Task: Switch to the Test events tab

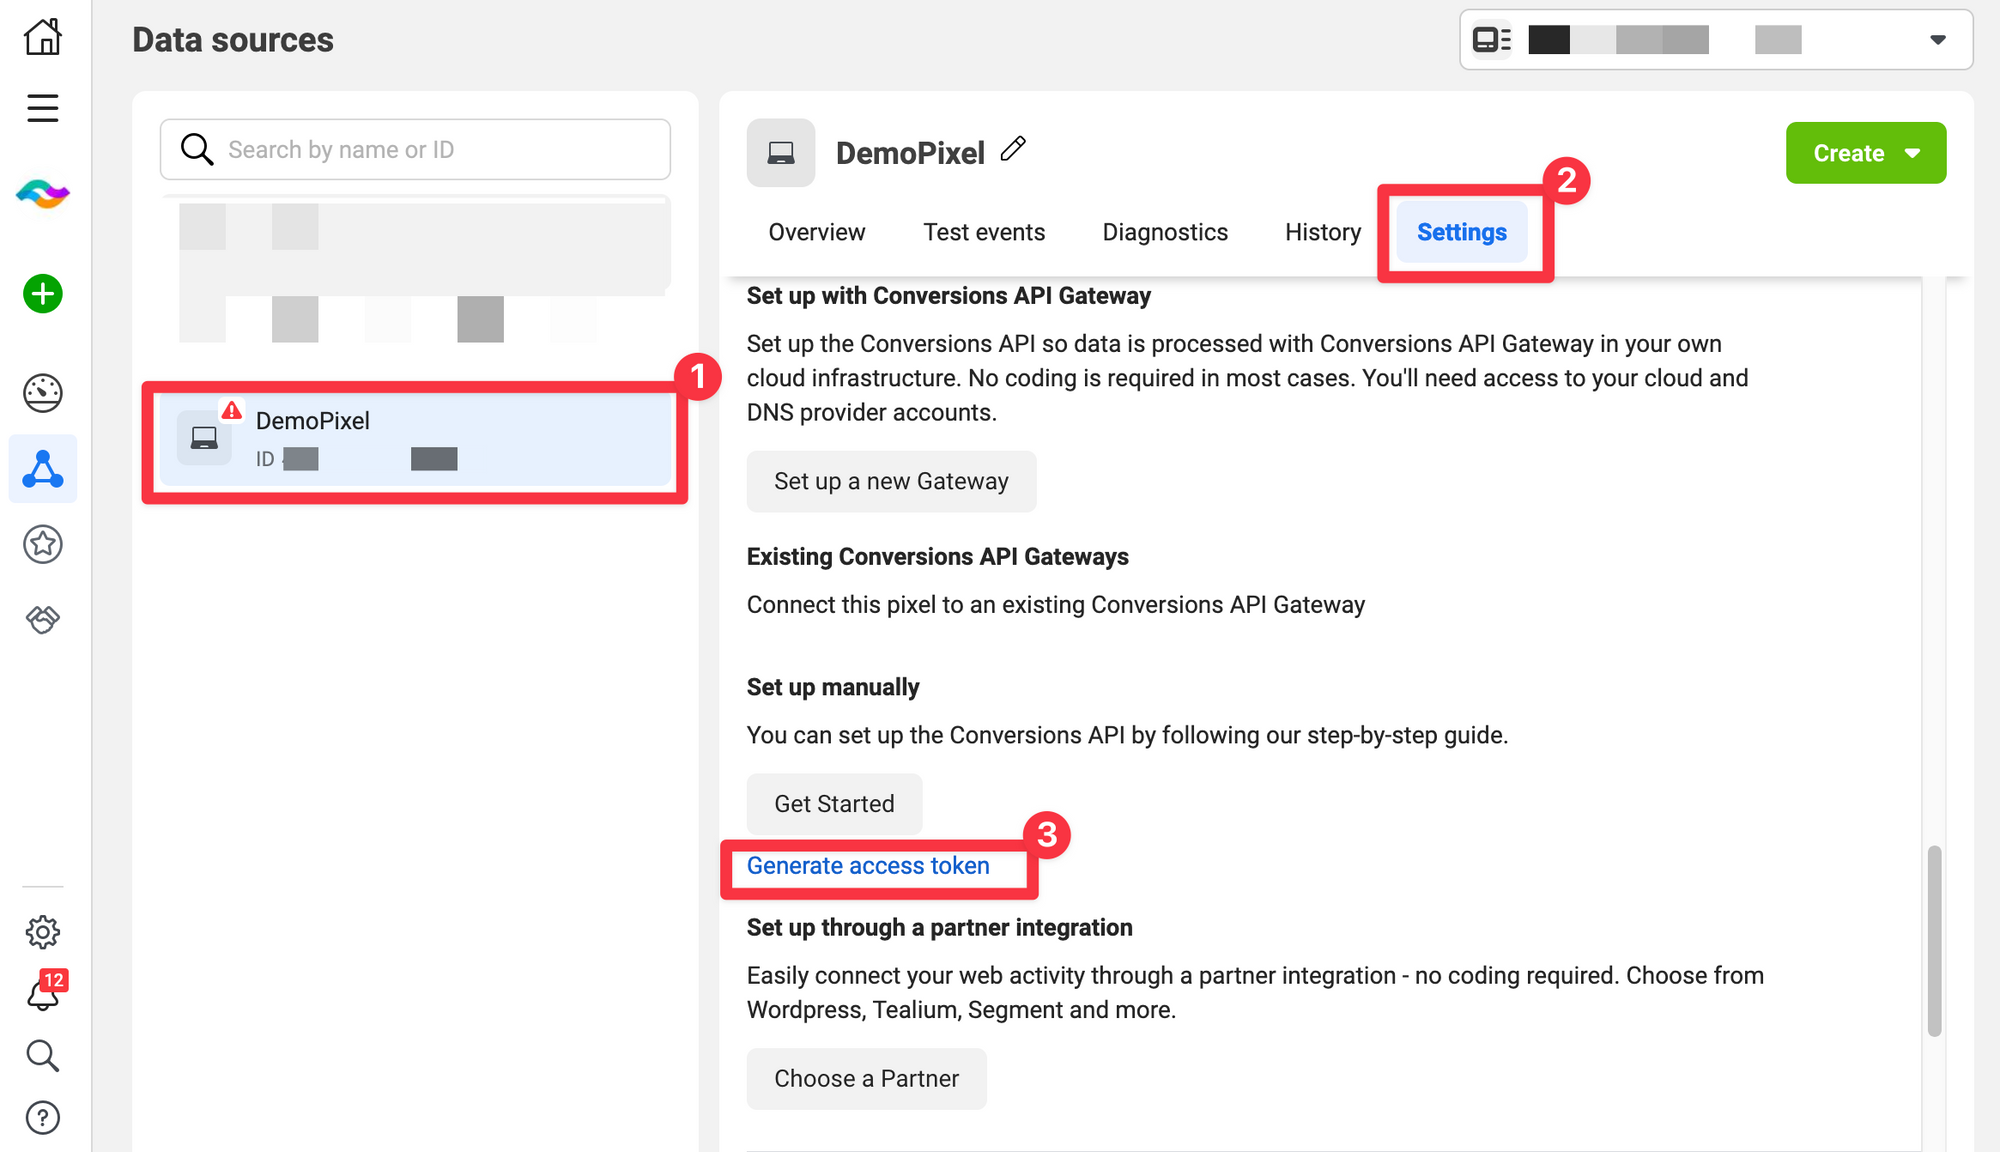Action: click(x=984, y=232)
